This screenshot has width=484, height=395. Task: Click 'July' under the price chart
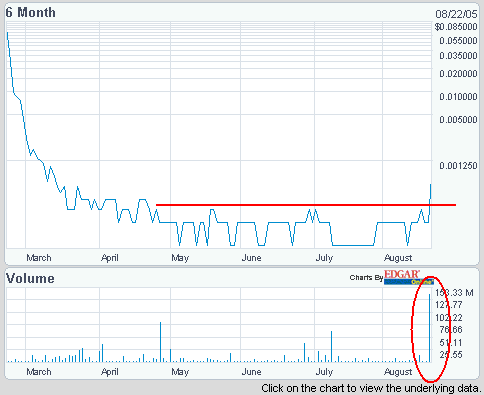[324, 258]
